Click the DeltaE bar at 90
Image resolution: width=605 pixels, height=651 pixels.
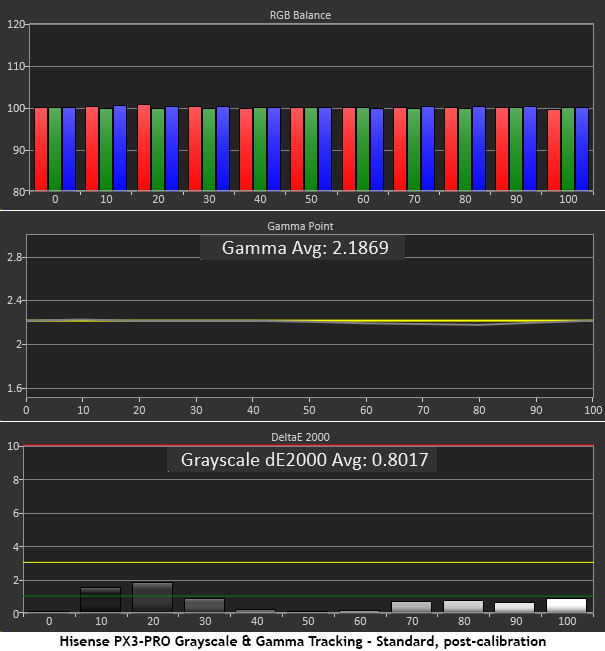[x=514, y=607]
